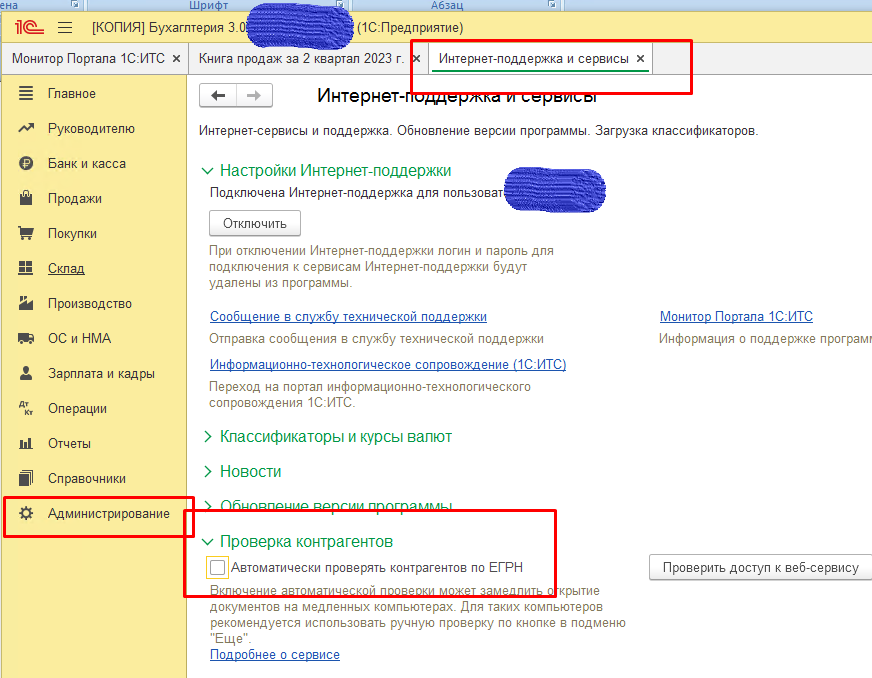
Task: Close the Монитор Портала 1С:ИТС tab
Action: point(176,58)
